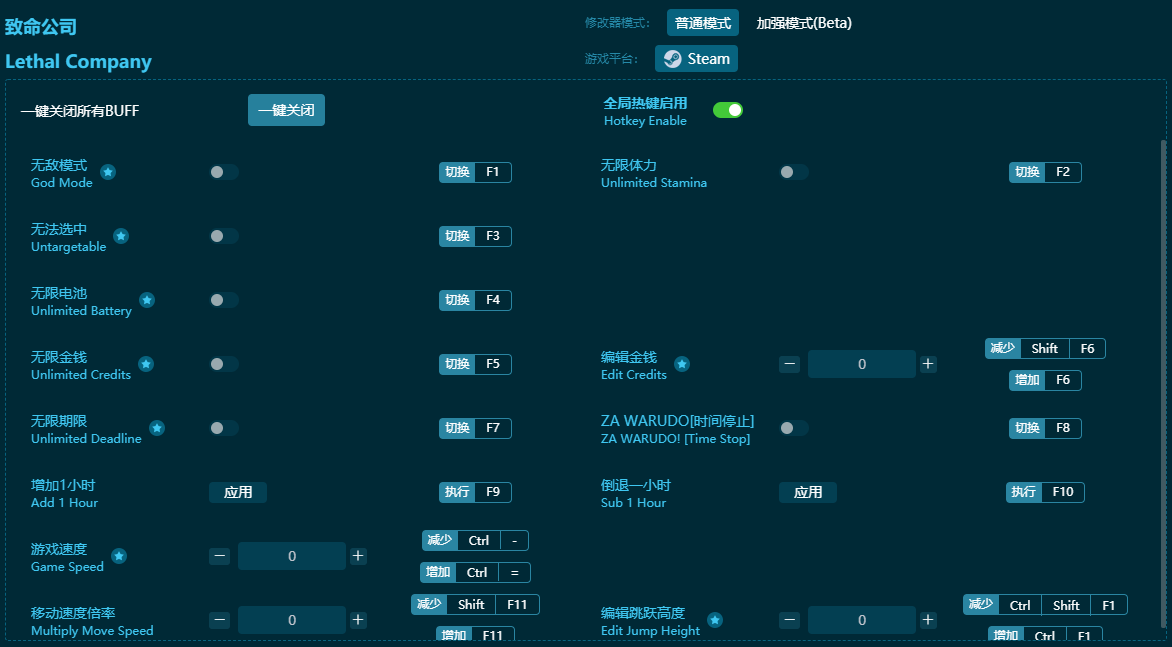
Task: Click the 减少 Shift F11 move speed hotkey
Action: coord(475,604)
